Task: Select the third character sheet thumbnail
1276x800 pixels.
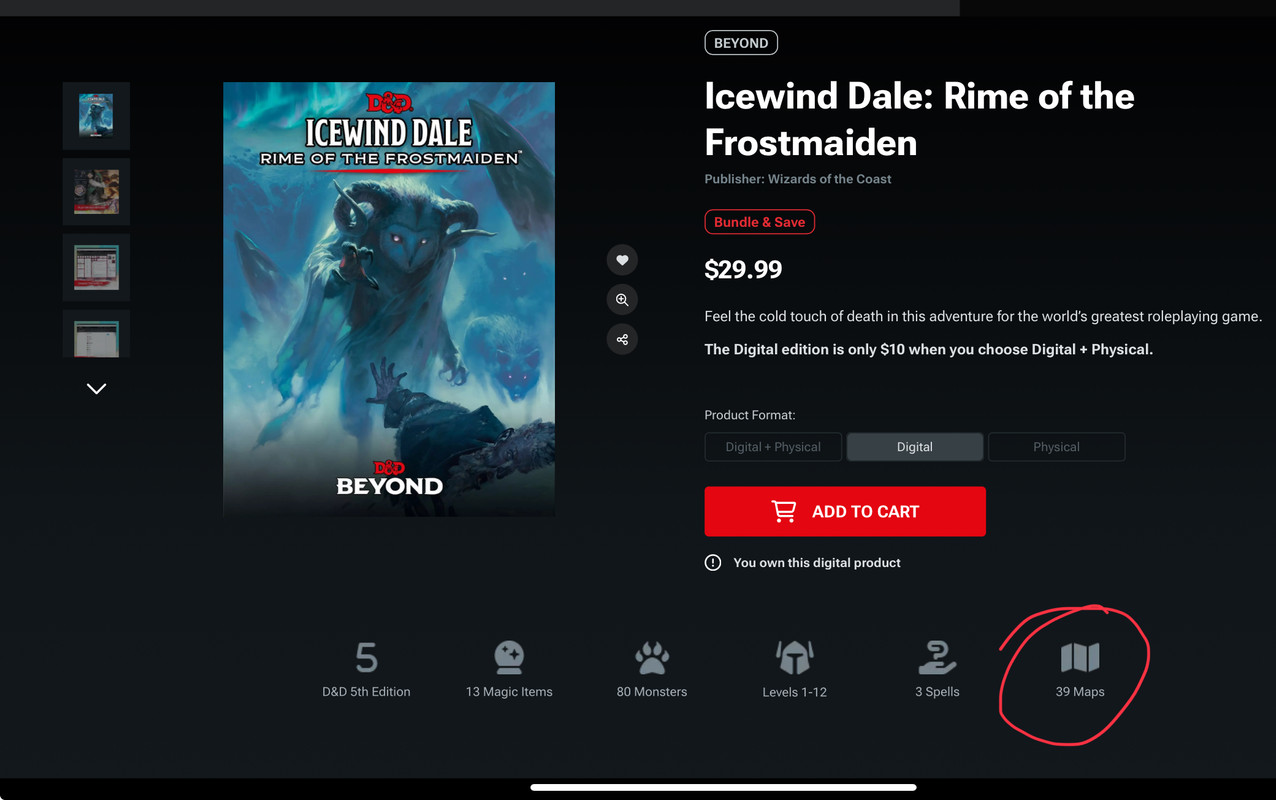Action: click(x=96, y=267)
